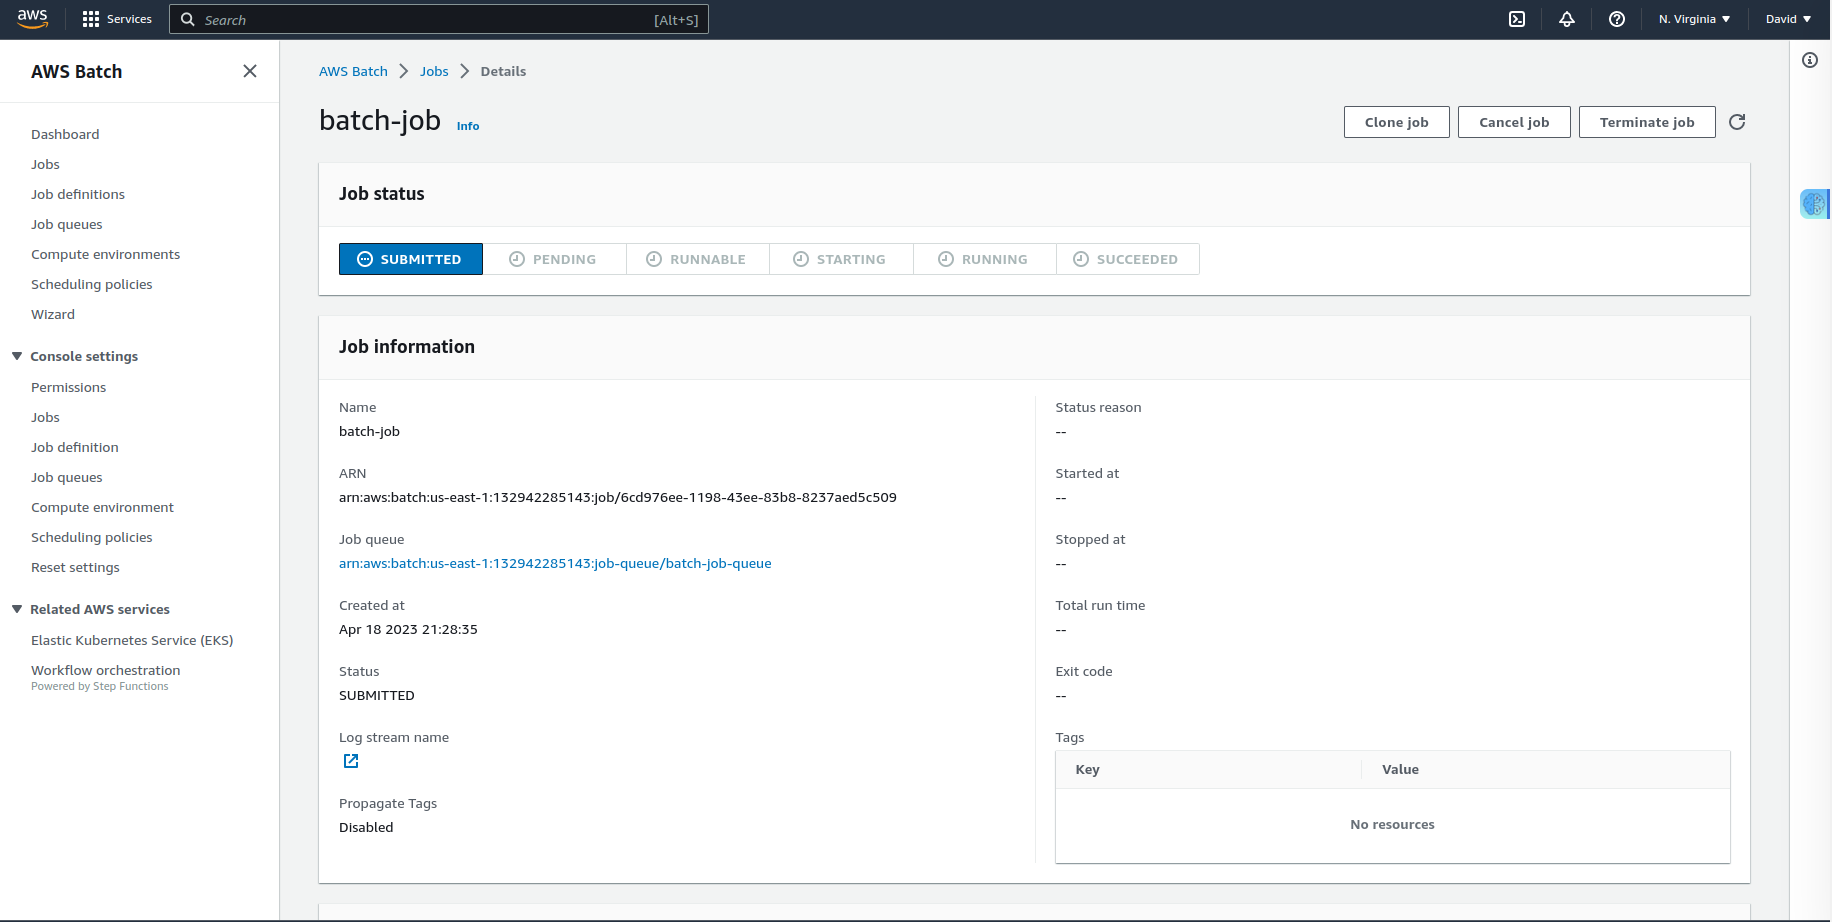This screenshot has width=1832, height=922.
Task: Open AWS CloudShell terminal icon
Action: [x=1517, y=19]
